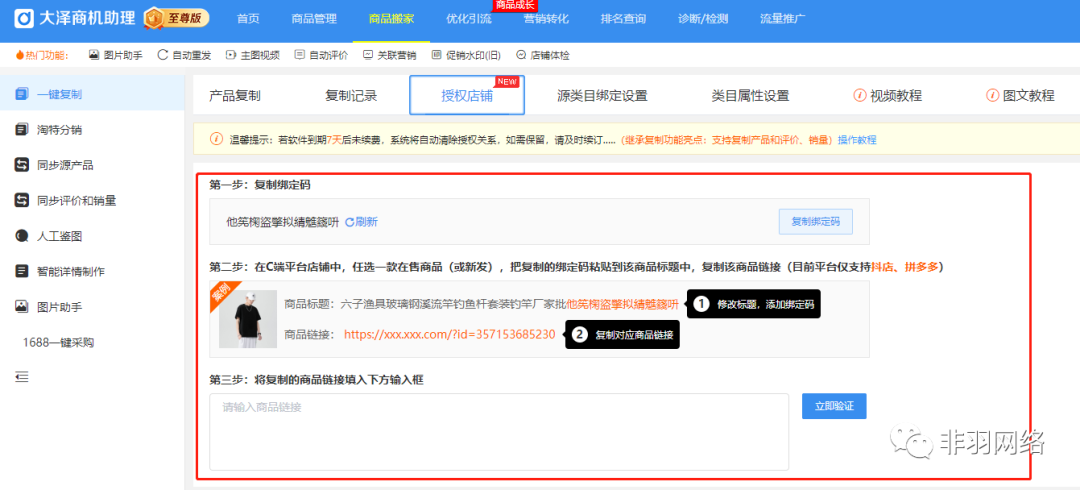The image size is (1080, 490).
Task: Click the 自动重发 refresh icon
Action: (x=163, y=55)
